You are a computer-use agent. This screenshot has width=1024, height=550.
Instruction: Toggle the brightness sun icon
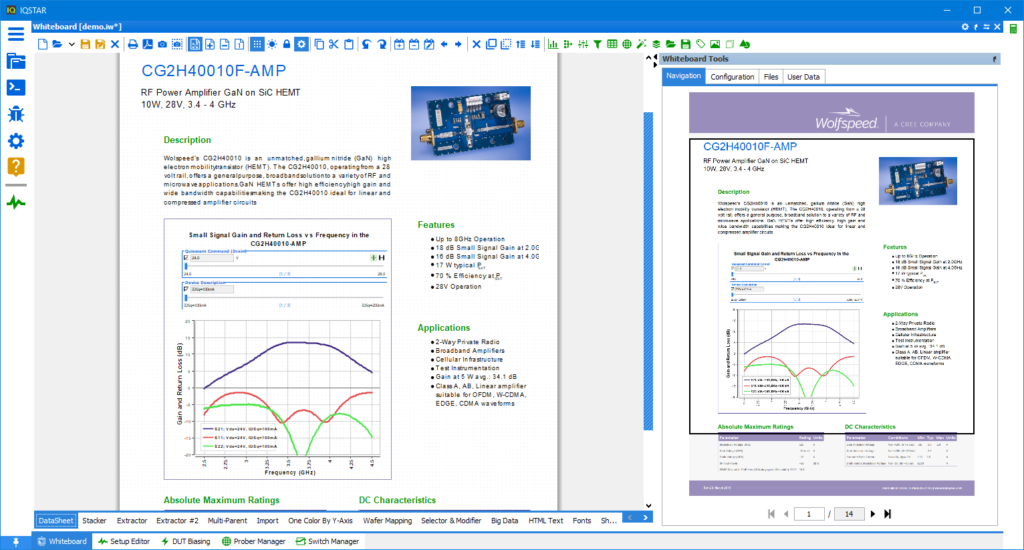click(272, 44)
